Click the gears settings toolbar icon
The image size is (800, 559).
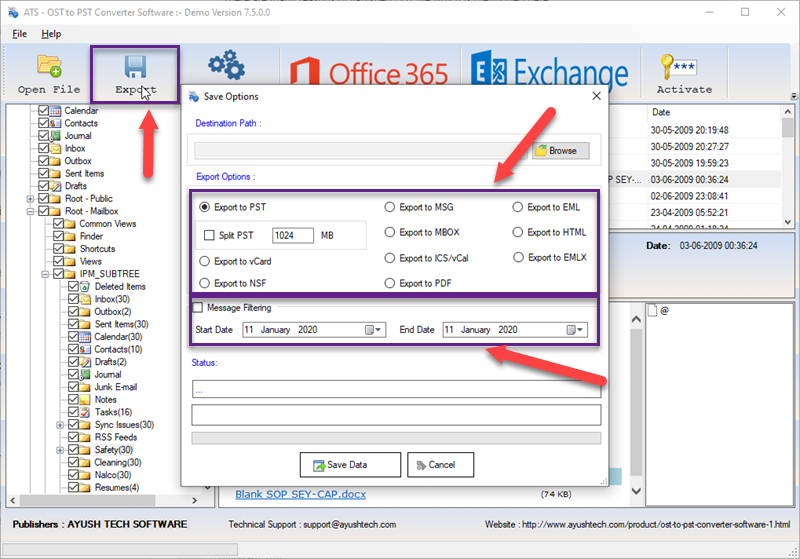pyautogui.click(x=225, y=67)
